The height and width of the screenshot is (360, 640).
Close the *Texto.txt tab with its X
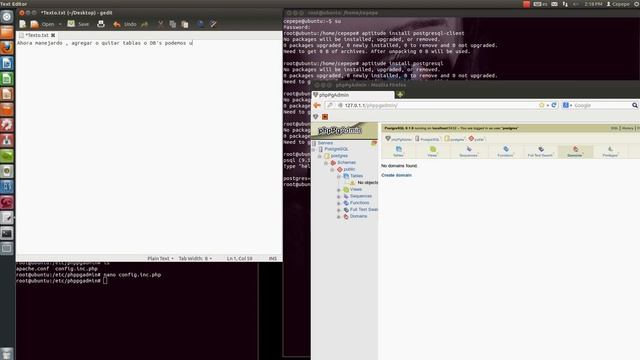click(x=53, y=36)
